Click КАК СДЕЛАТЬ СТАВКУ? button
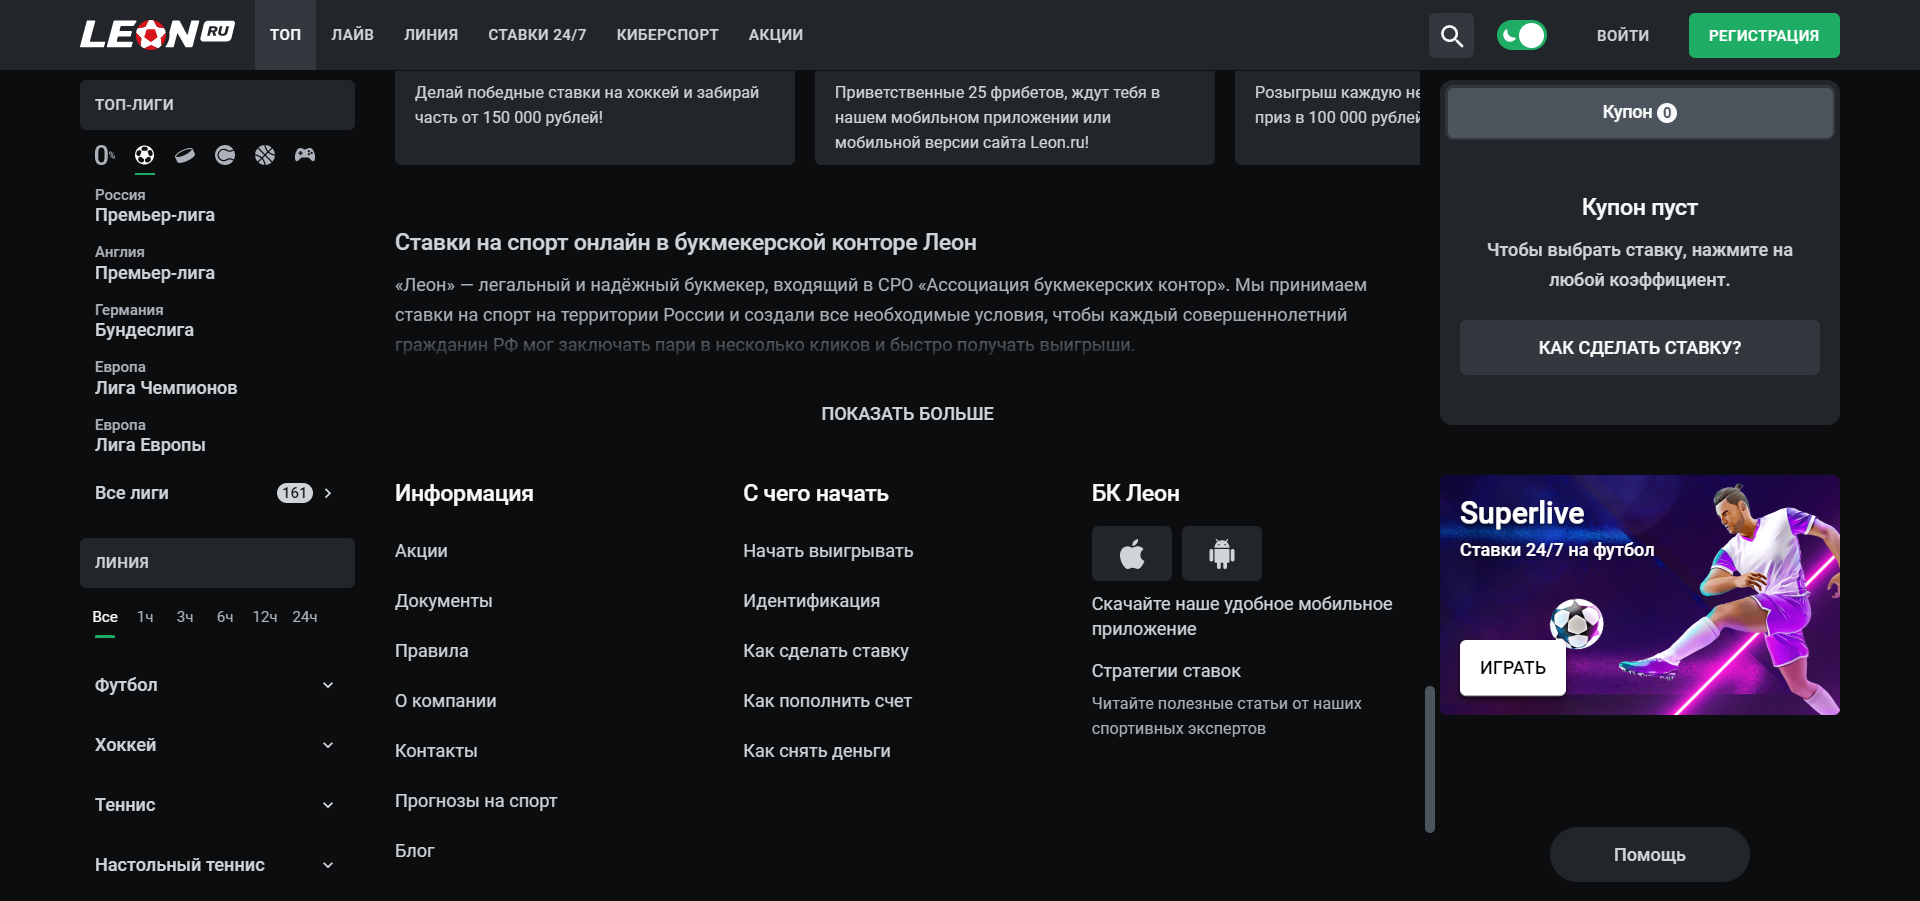Screen dimensions: 1920x901 (x=1640, y=348)
